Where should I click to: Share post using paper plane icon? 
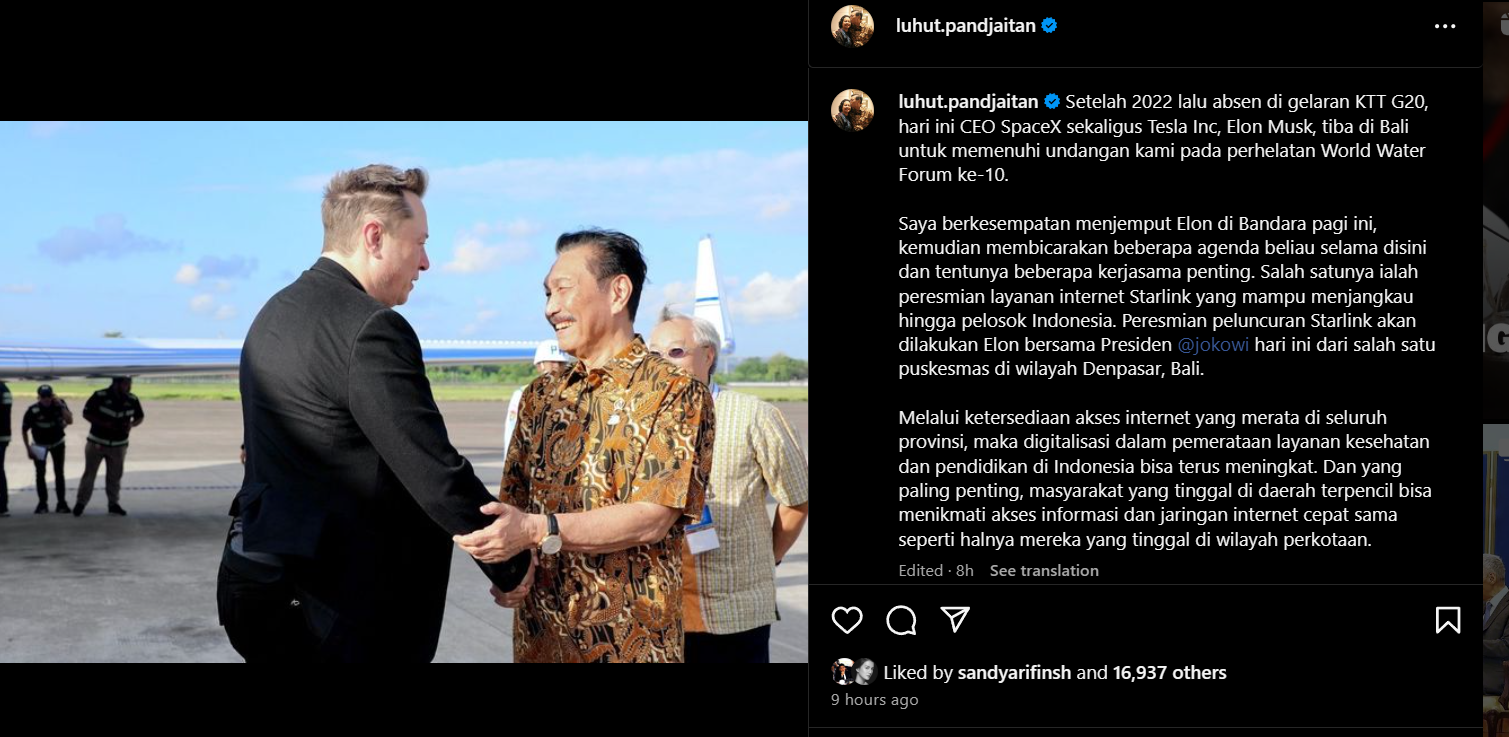(956, 620)
